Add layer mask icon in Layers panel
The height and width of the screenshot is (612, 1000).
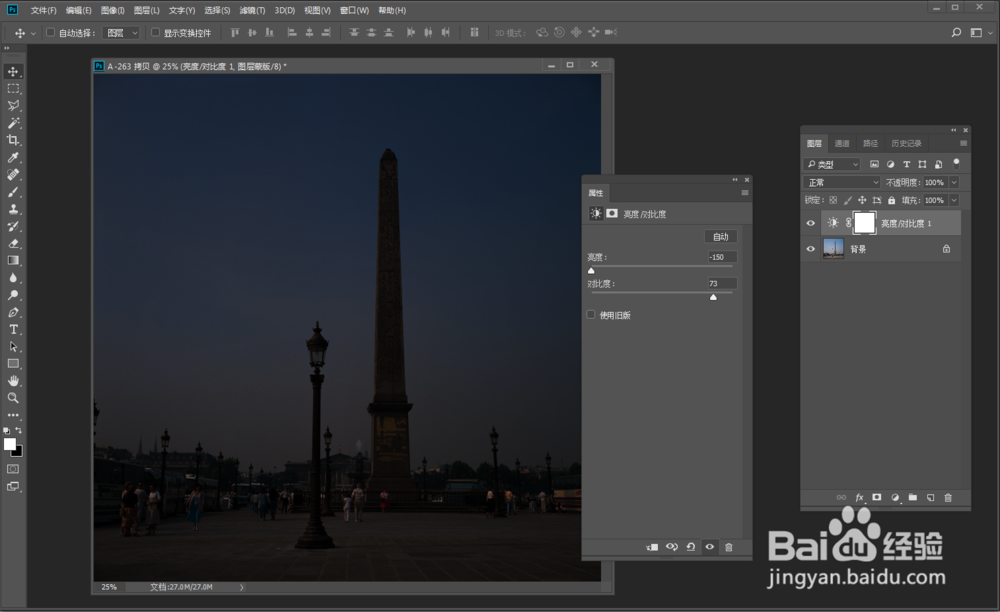(x=877, y=498)
